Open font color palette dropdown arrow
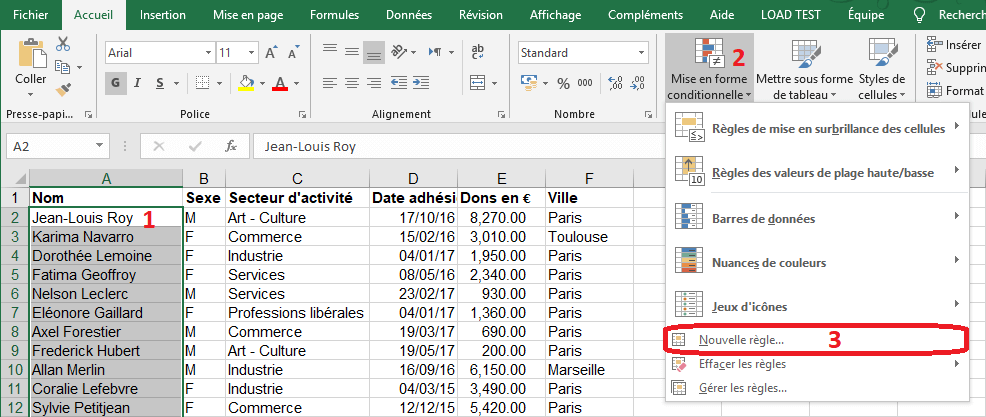986x417 pixels. click(296, 83)
